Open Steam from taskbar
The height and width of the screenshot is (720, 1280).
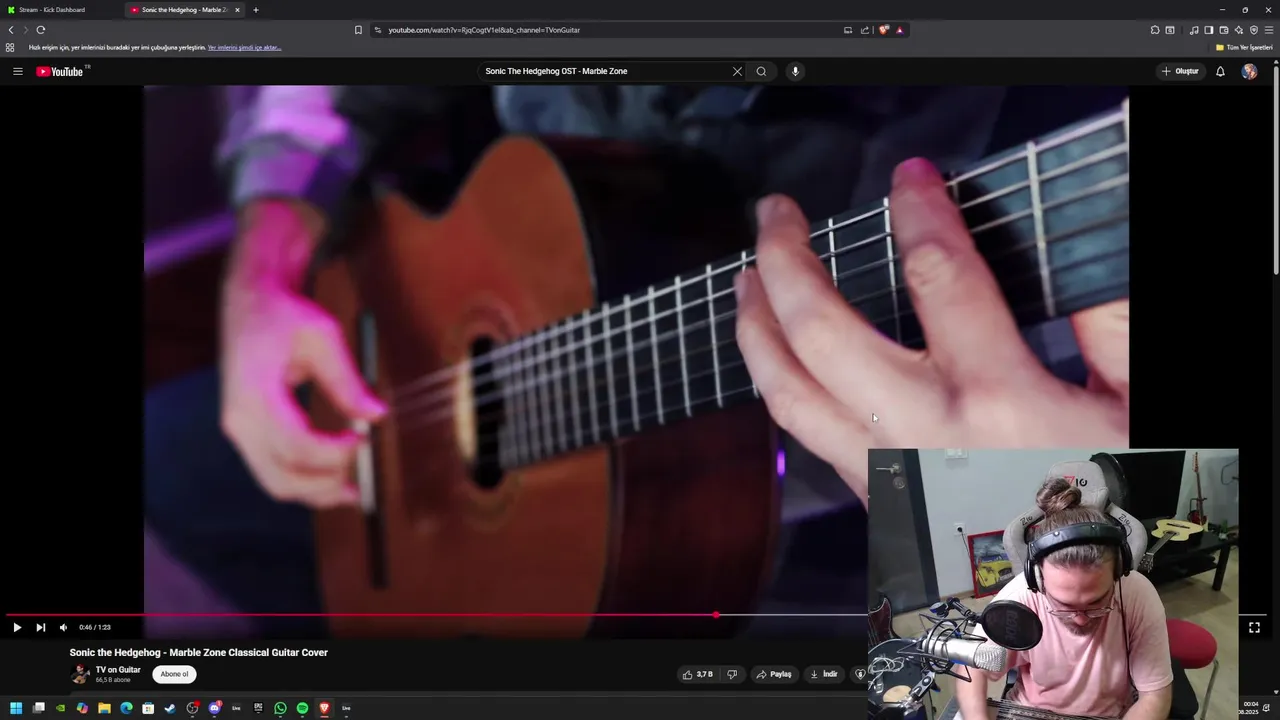tap(170, 708)
